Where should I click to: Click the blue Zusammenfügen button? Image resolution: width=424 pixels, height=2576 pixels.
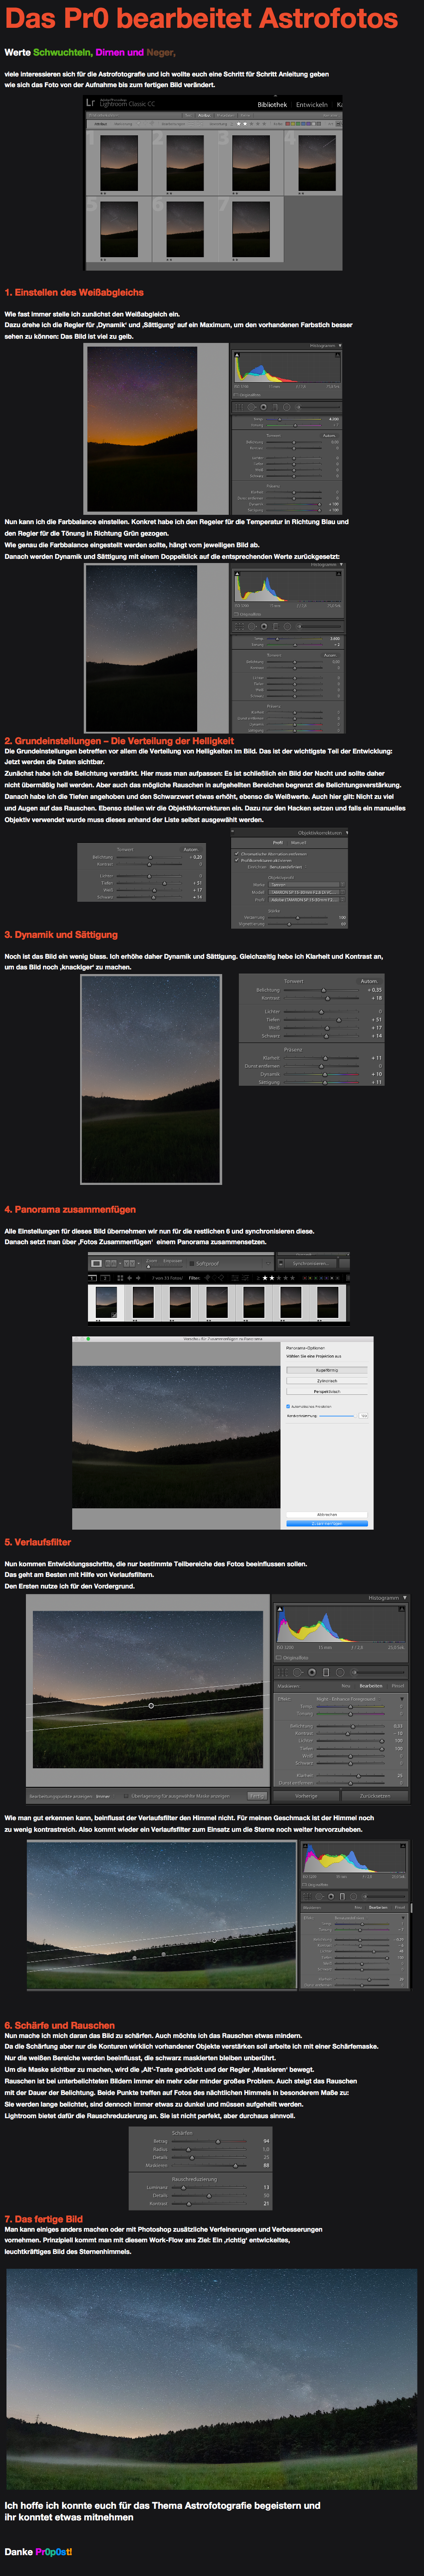click(x=327, y=1524)
